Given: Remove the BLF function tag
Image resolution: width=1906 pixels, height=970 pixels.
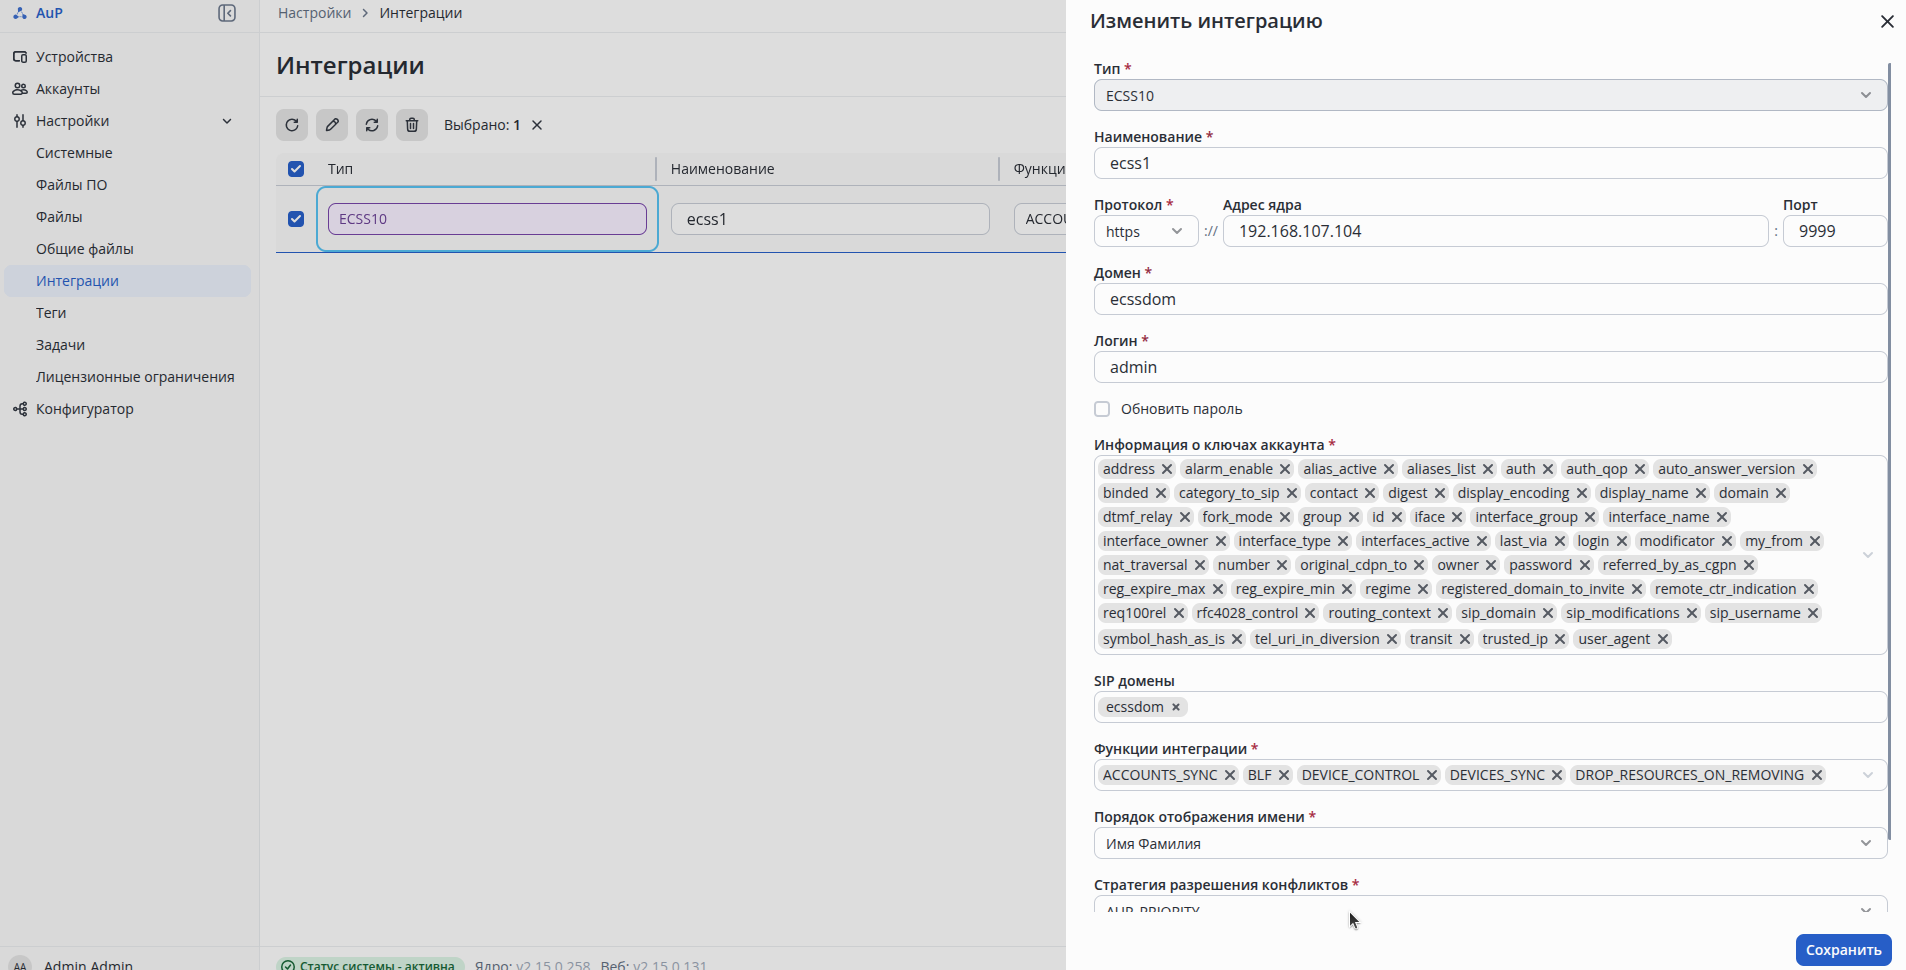Looking at the screenshot, I should (x=1284, y=775).
